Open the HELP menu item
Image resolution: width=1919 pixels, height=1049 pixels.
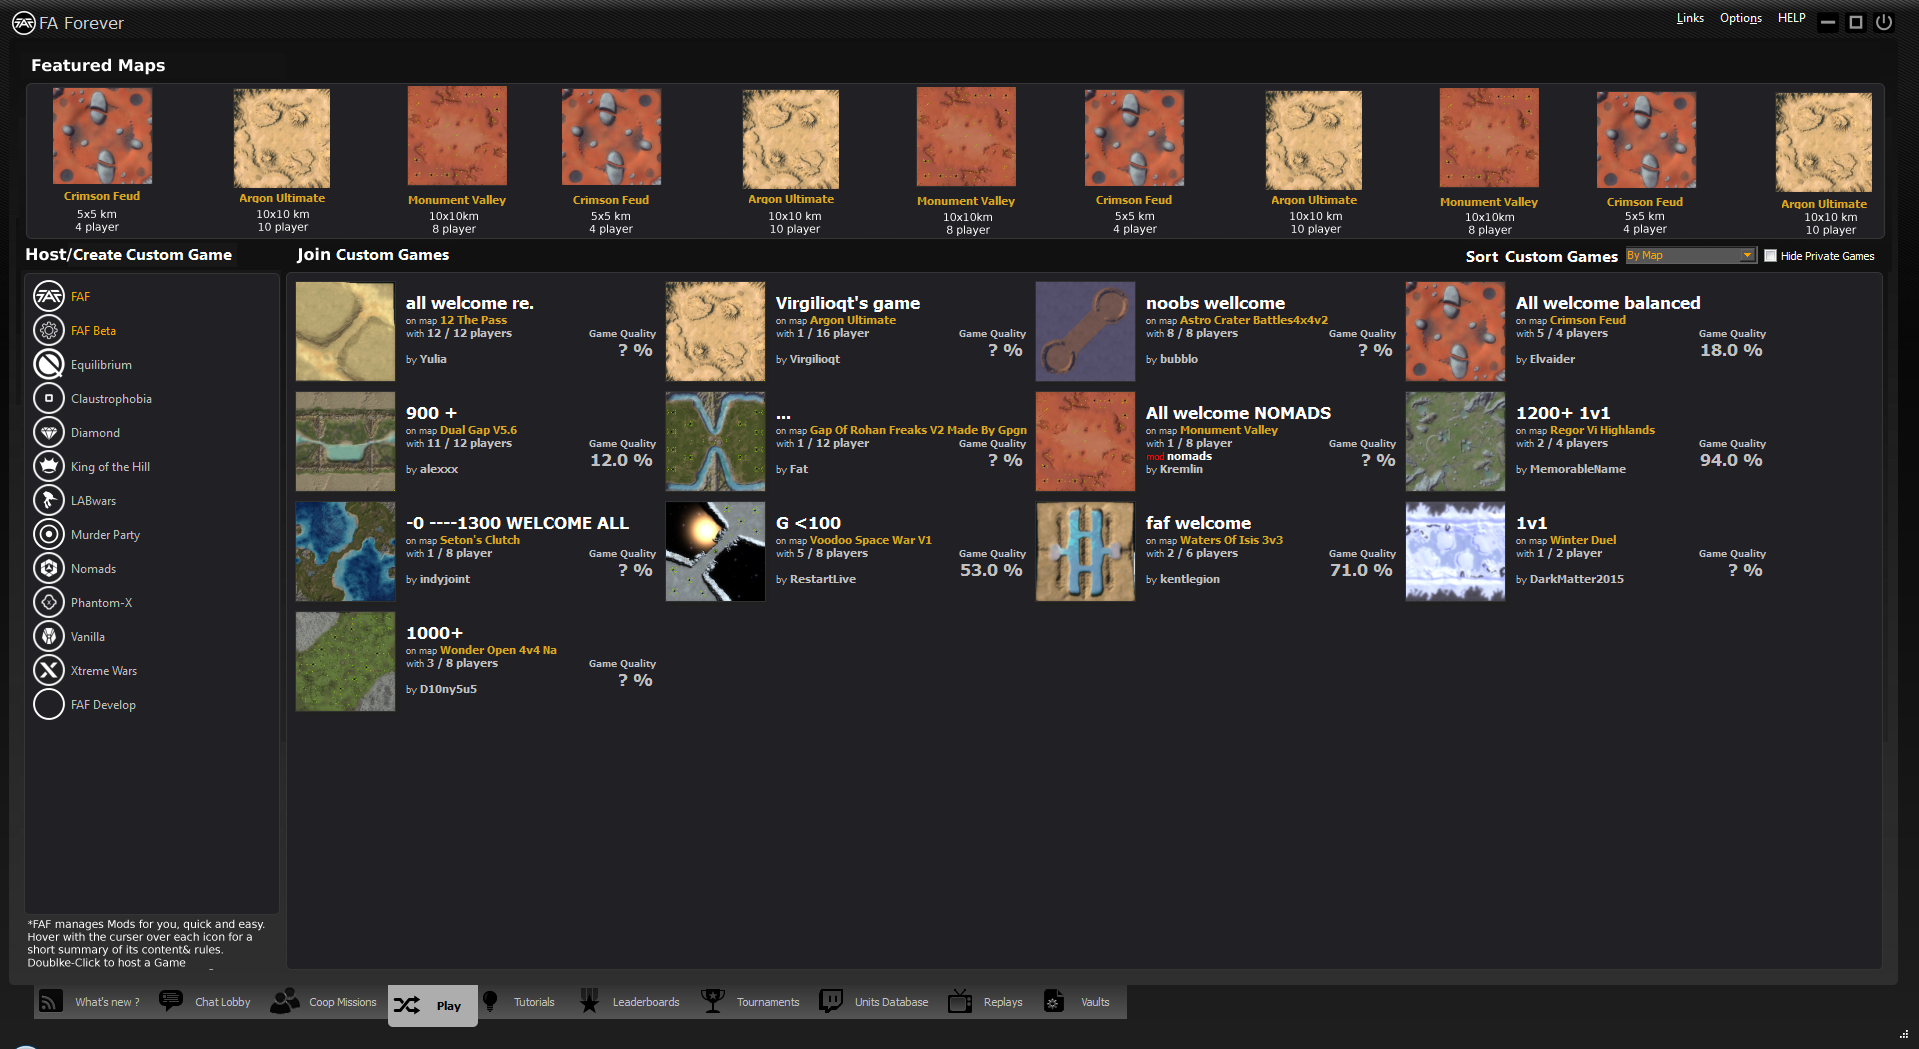coord(1791,17)
